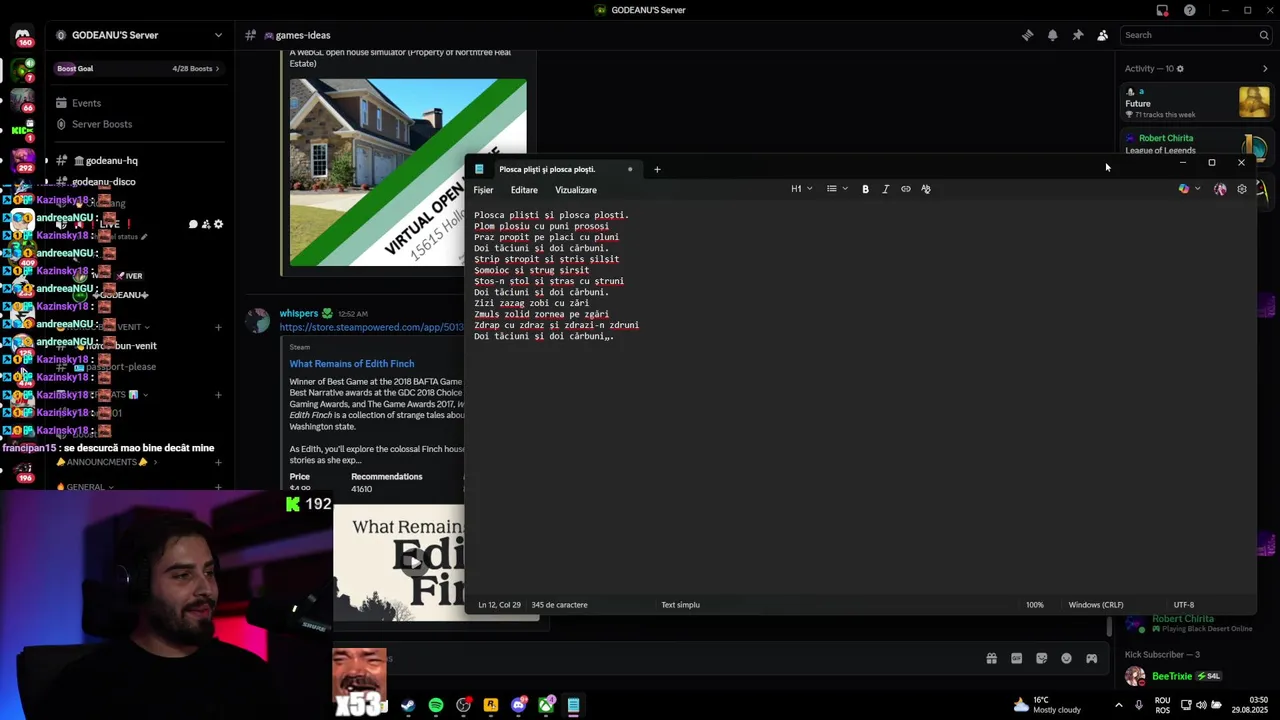Open the Discord inbox icon
Image resolution: width=1280 pixels, height=720 pixels.
[x=1162, y=10]
